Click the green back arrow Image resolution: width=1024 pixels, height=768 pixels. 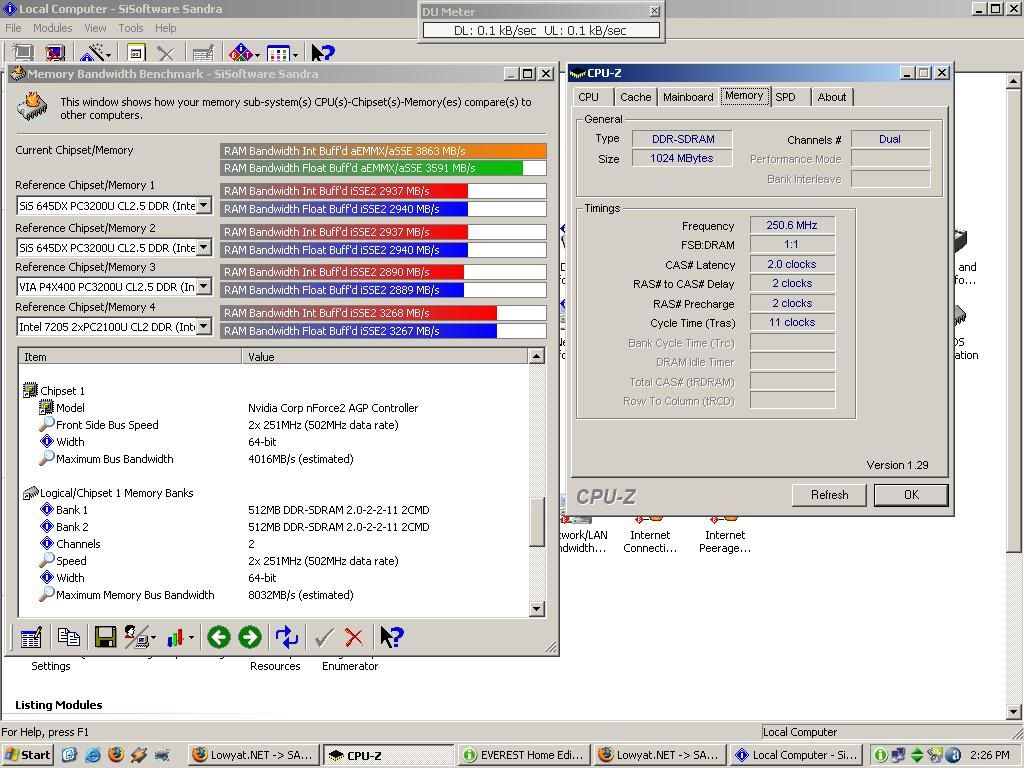[218, 637]
